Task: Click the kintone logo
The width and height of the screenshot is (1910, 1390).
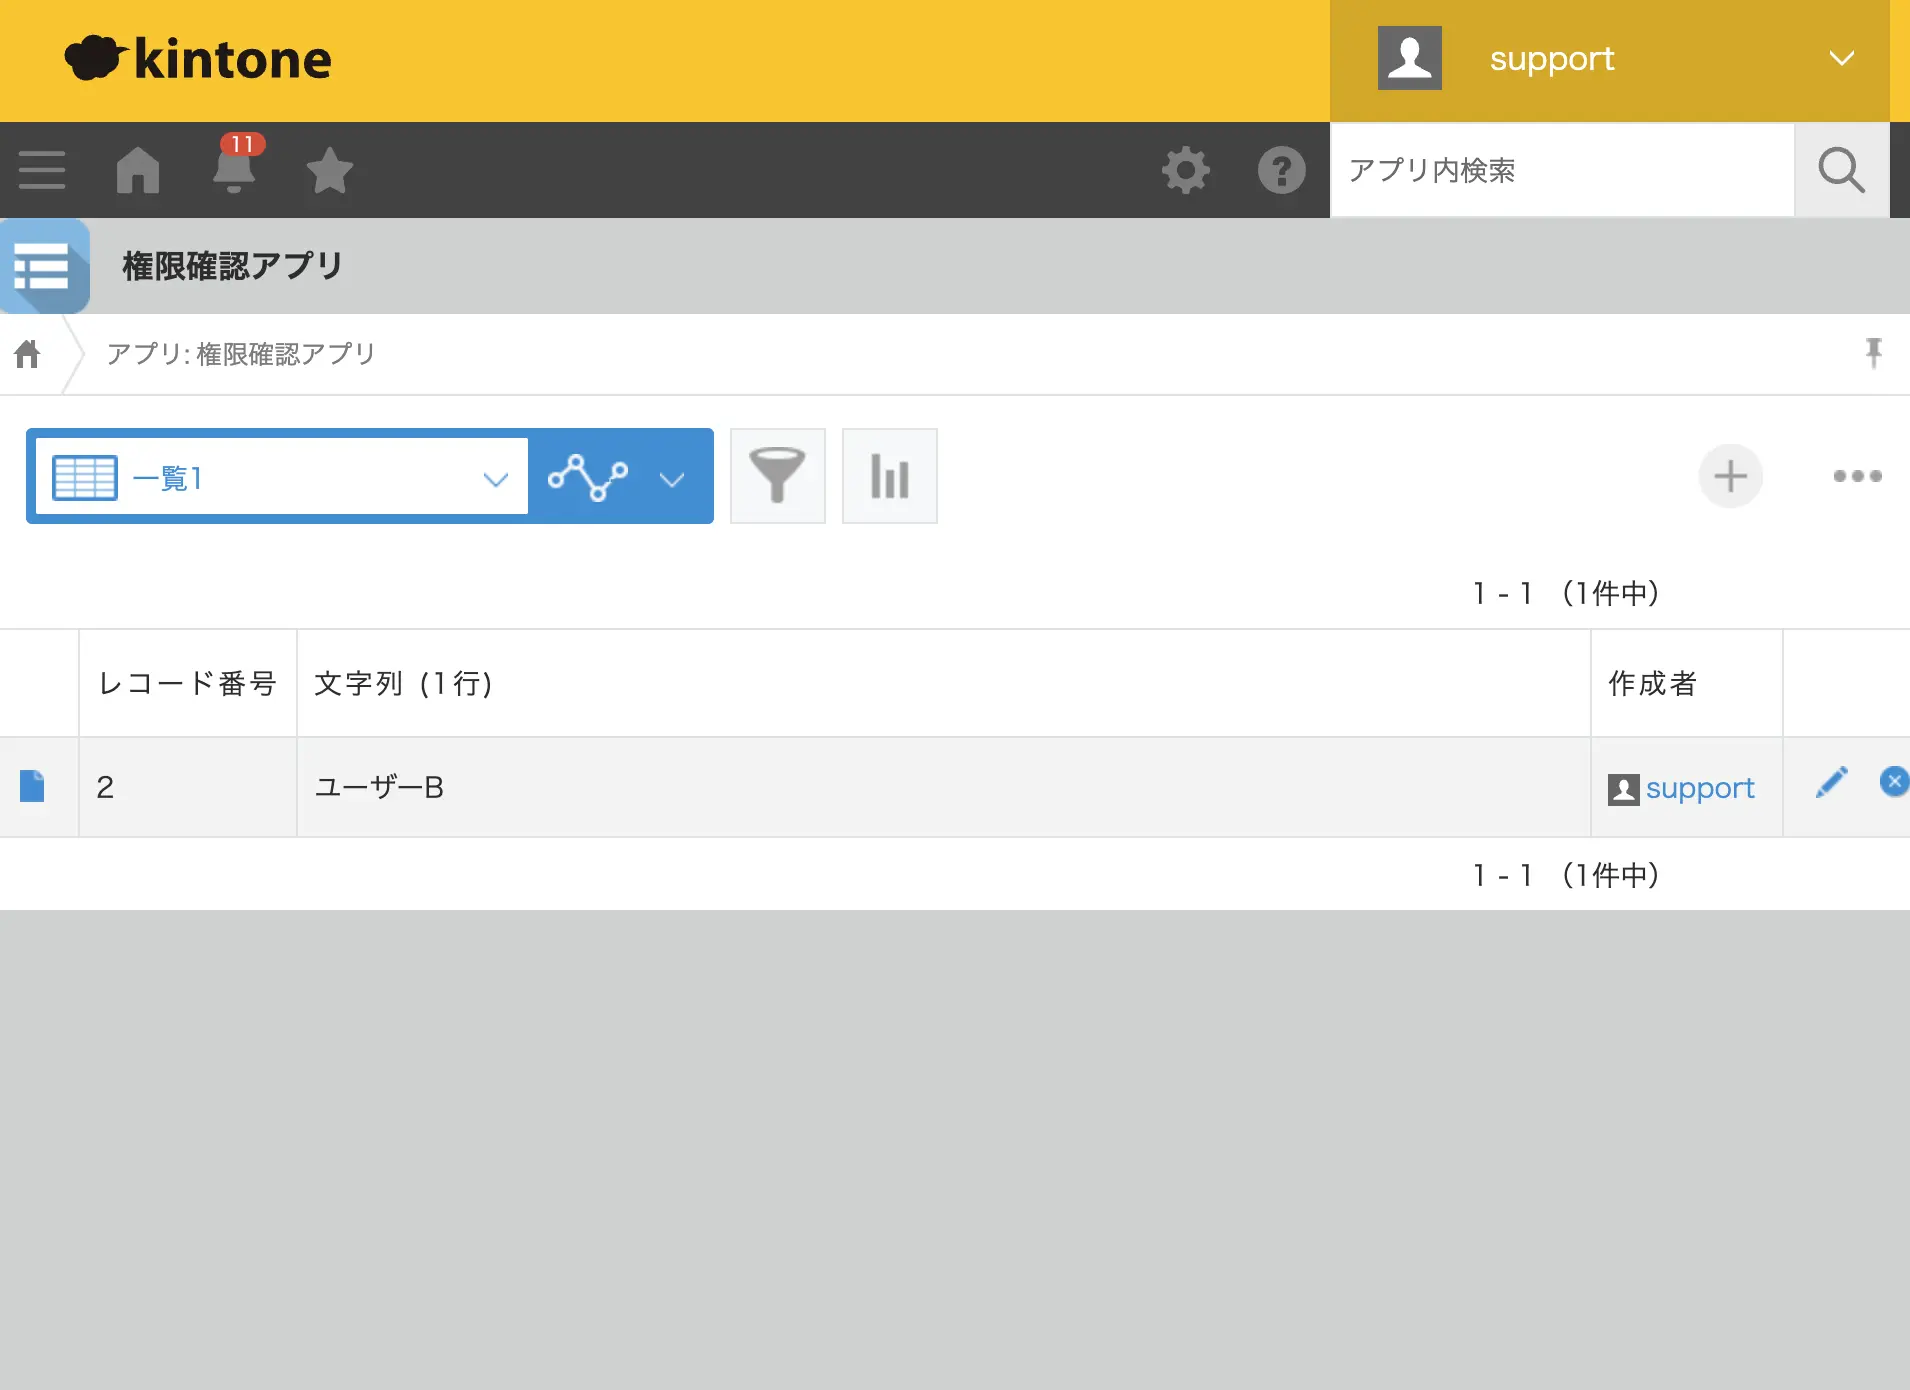Action: tap(197, 59)
